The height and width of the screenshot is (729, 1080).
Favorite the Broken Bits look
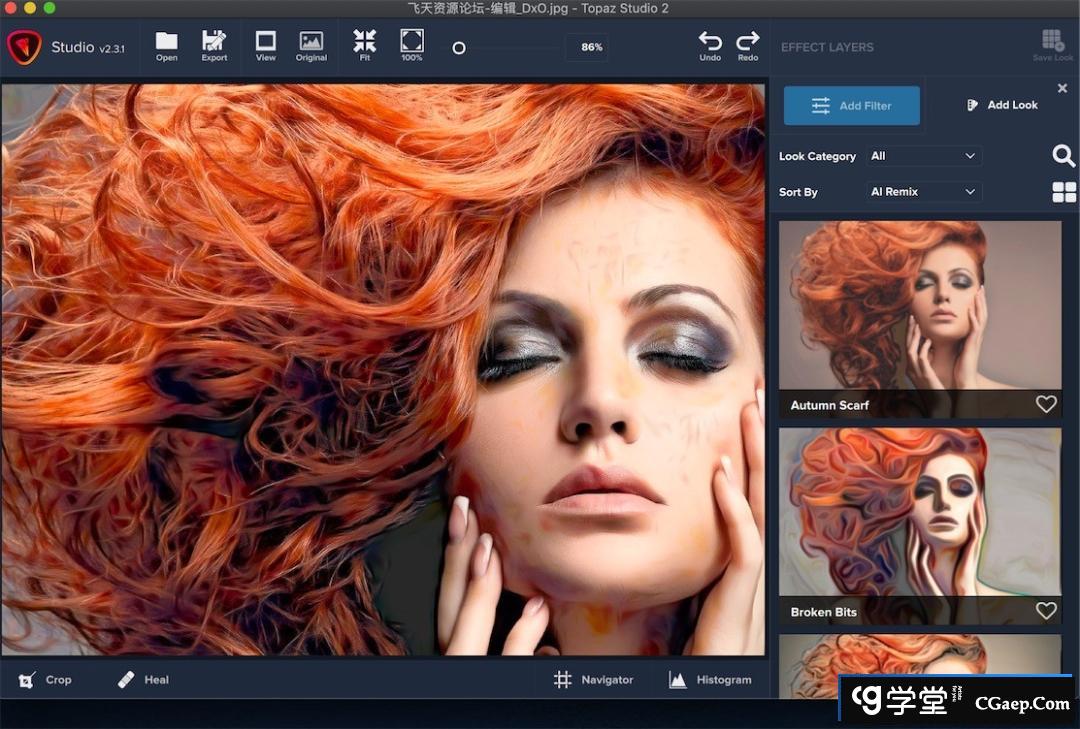tap(1046, 611)
